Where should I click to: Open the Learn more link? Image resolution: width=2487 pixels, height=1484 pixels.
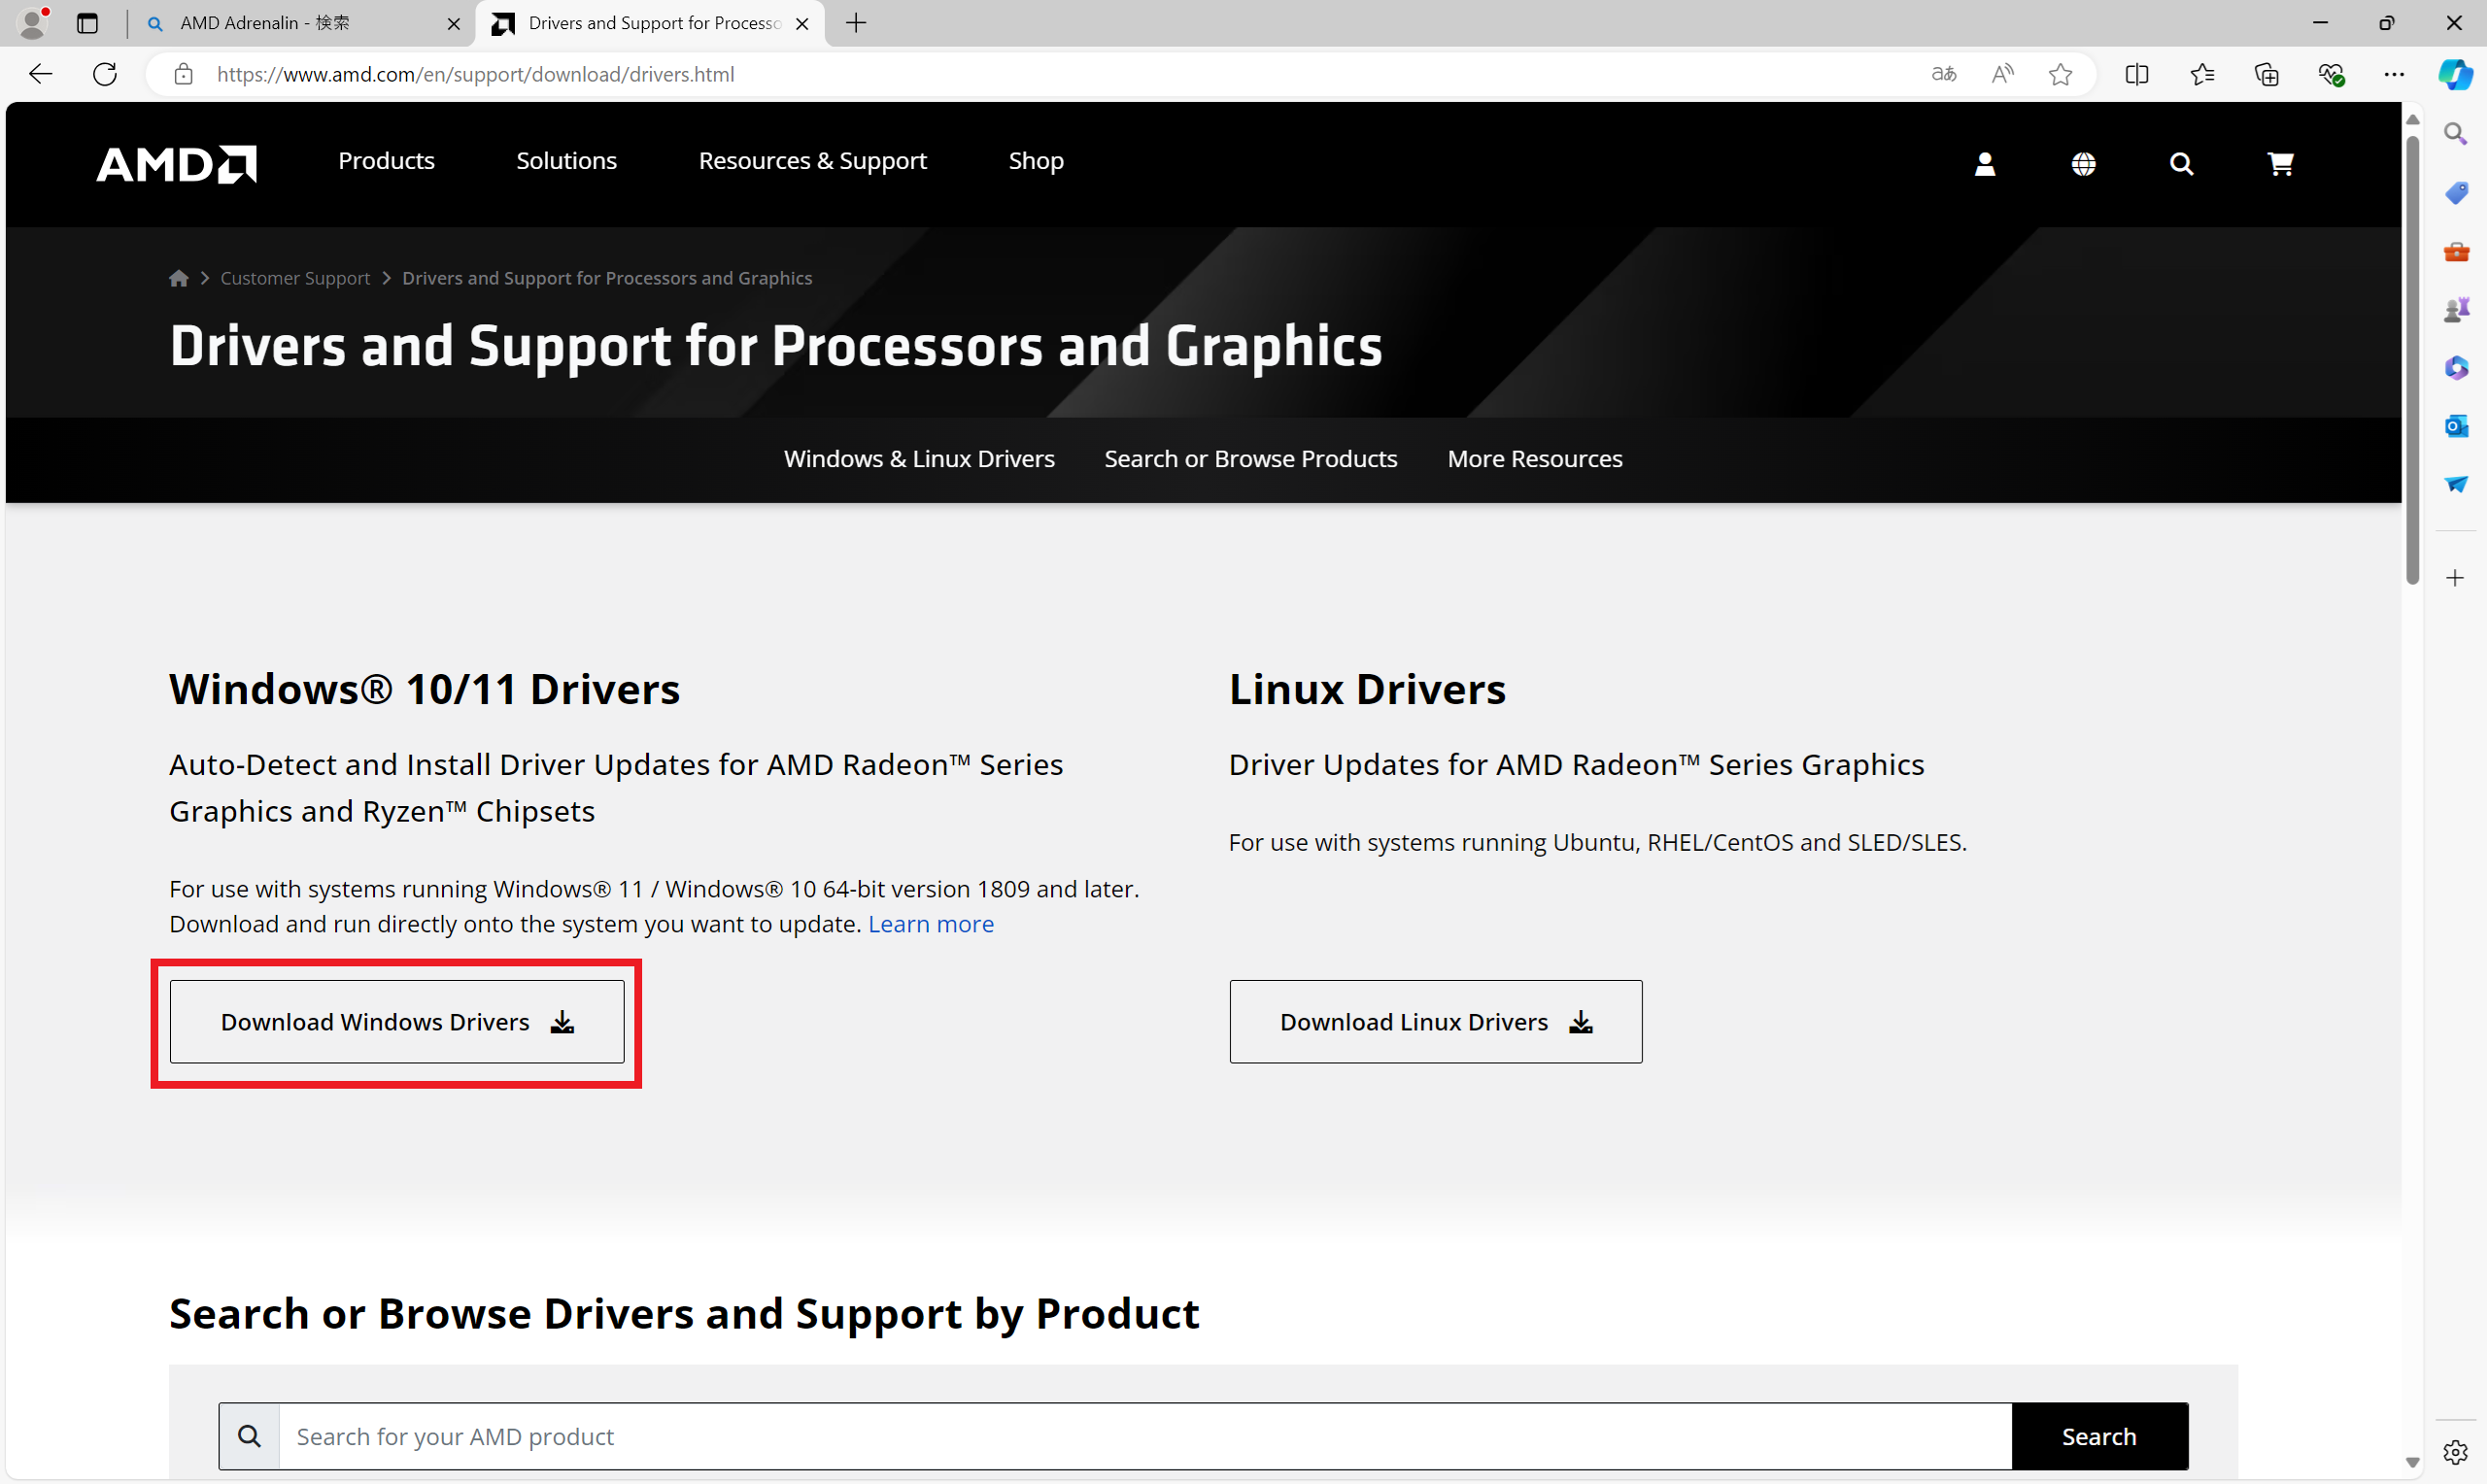930,924
